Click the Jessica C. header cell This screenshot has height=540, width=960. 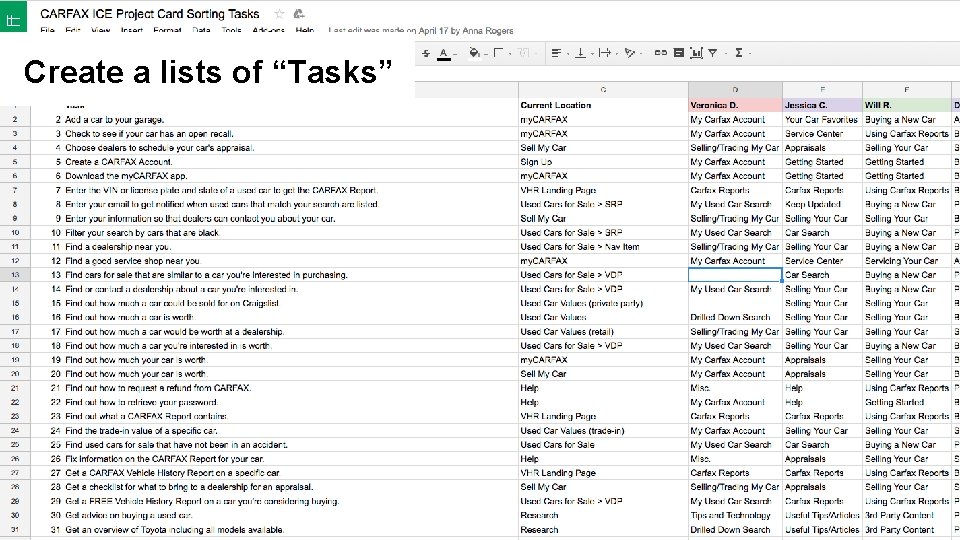[822, 105]
